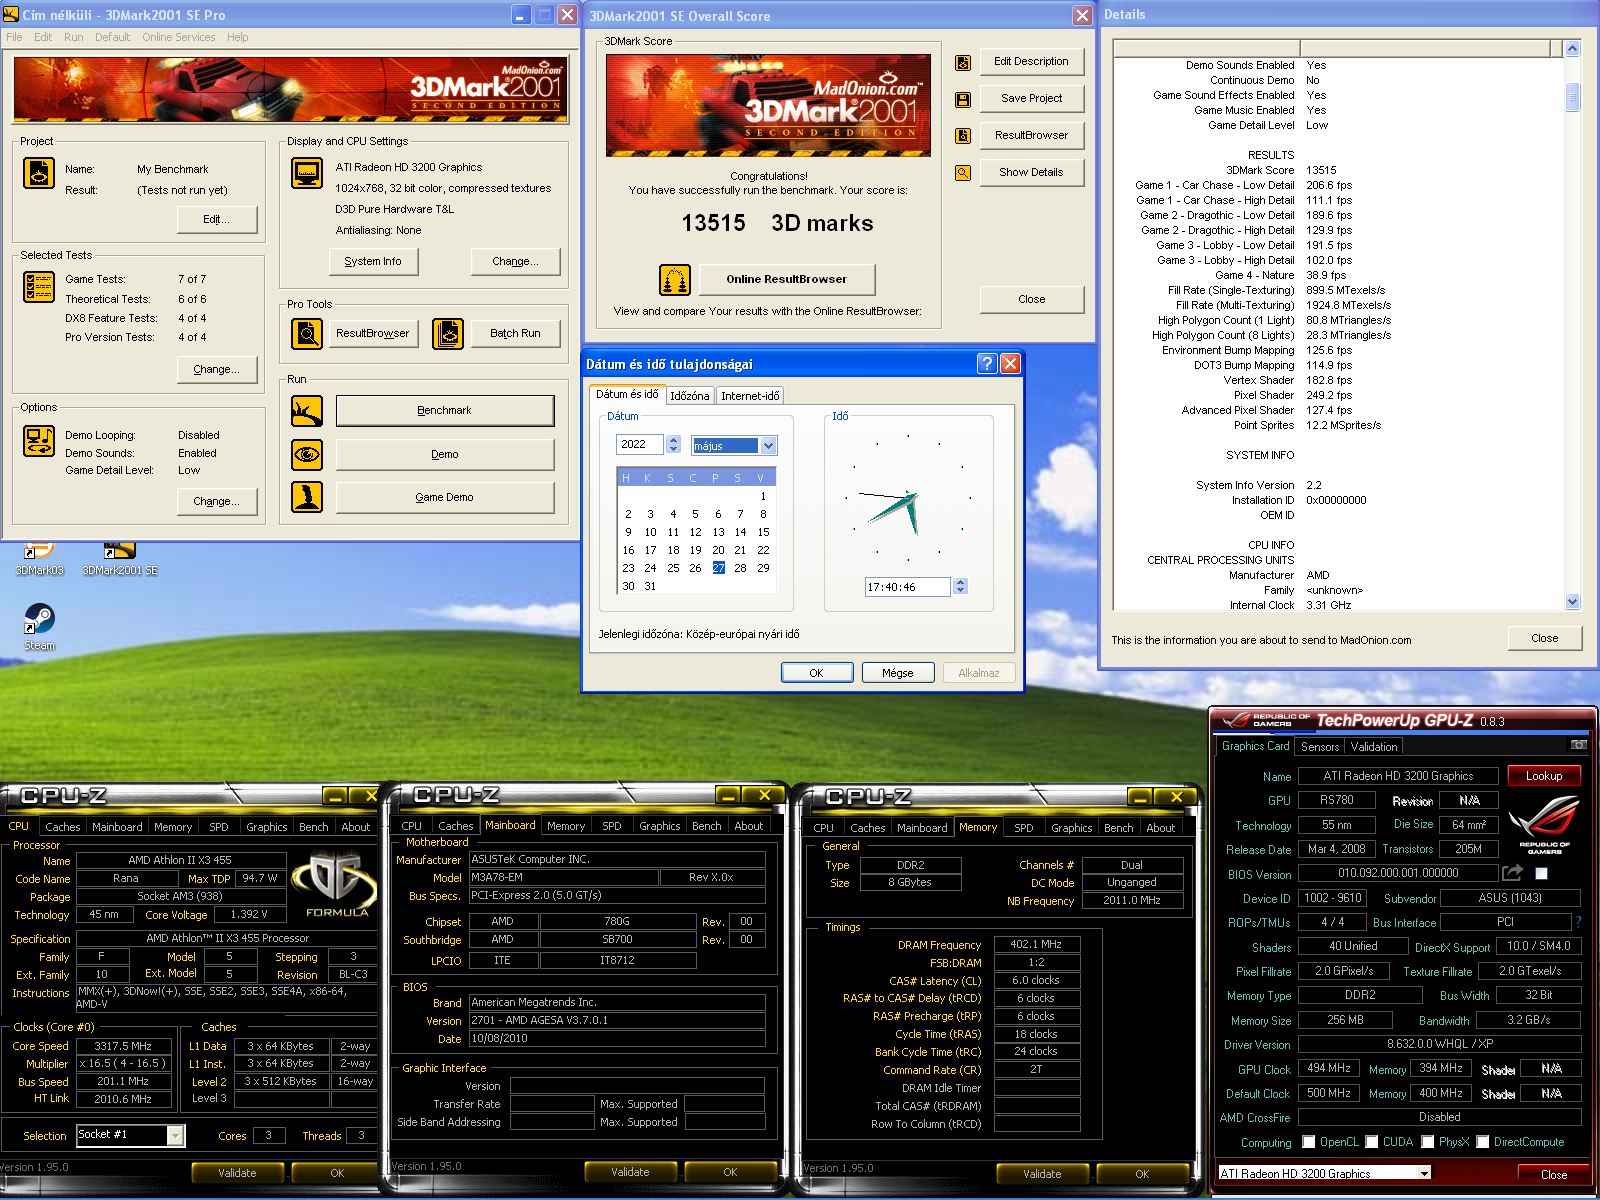Open Caches tab in the left CPU-Z window
Viewport: 1600px width, 1200px height.
(62, 827)
